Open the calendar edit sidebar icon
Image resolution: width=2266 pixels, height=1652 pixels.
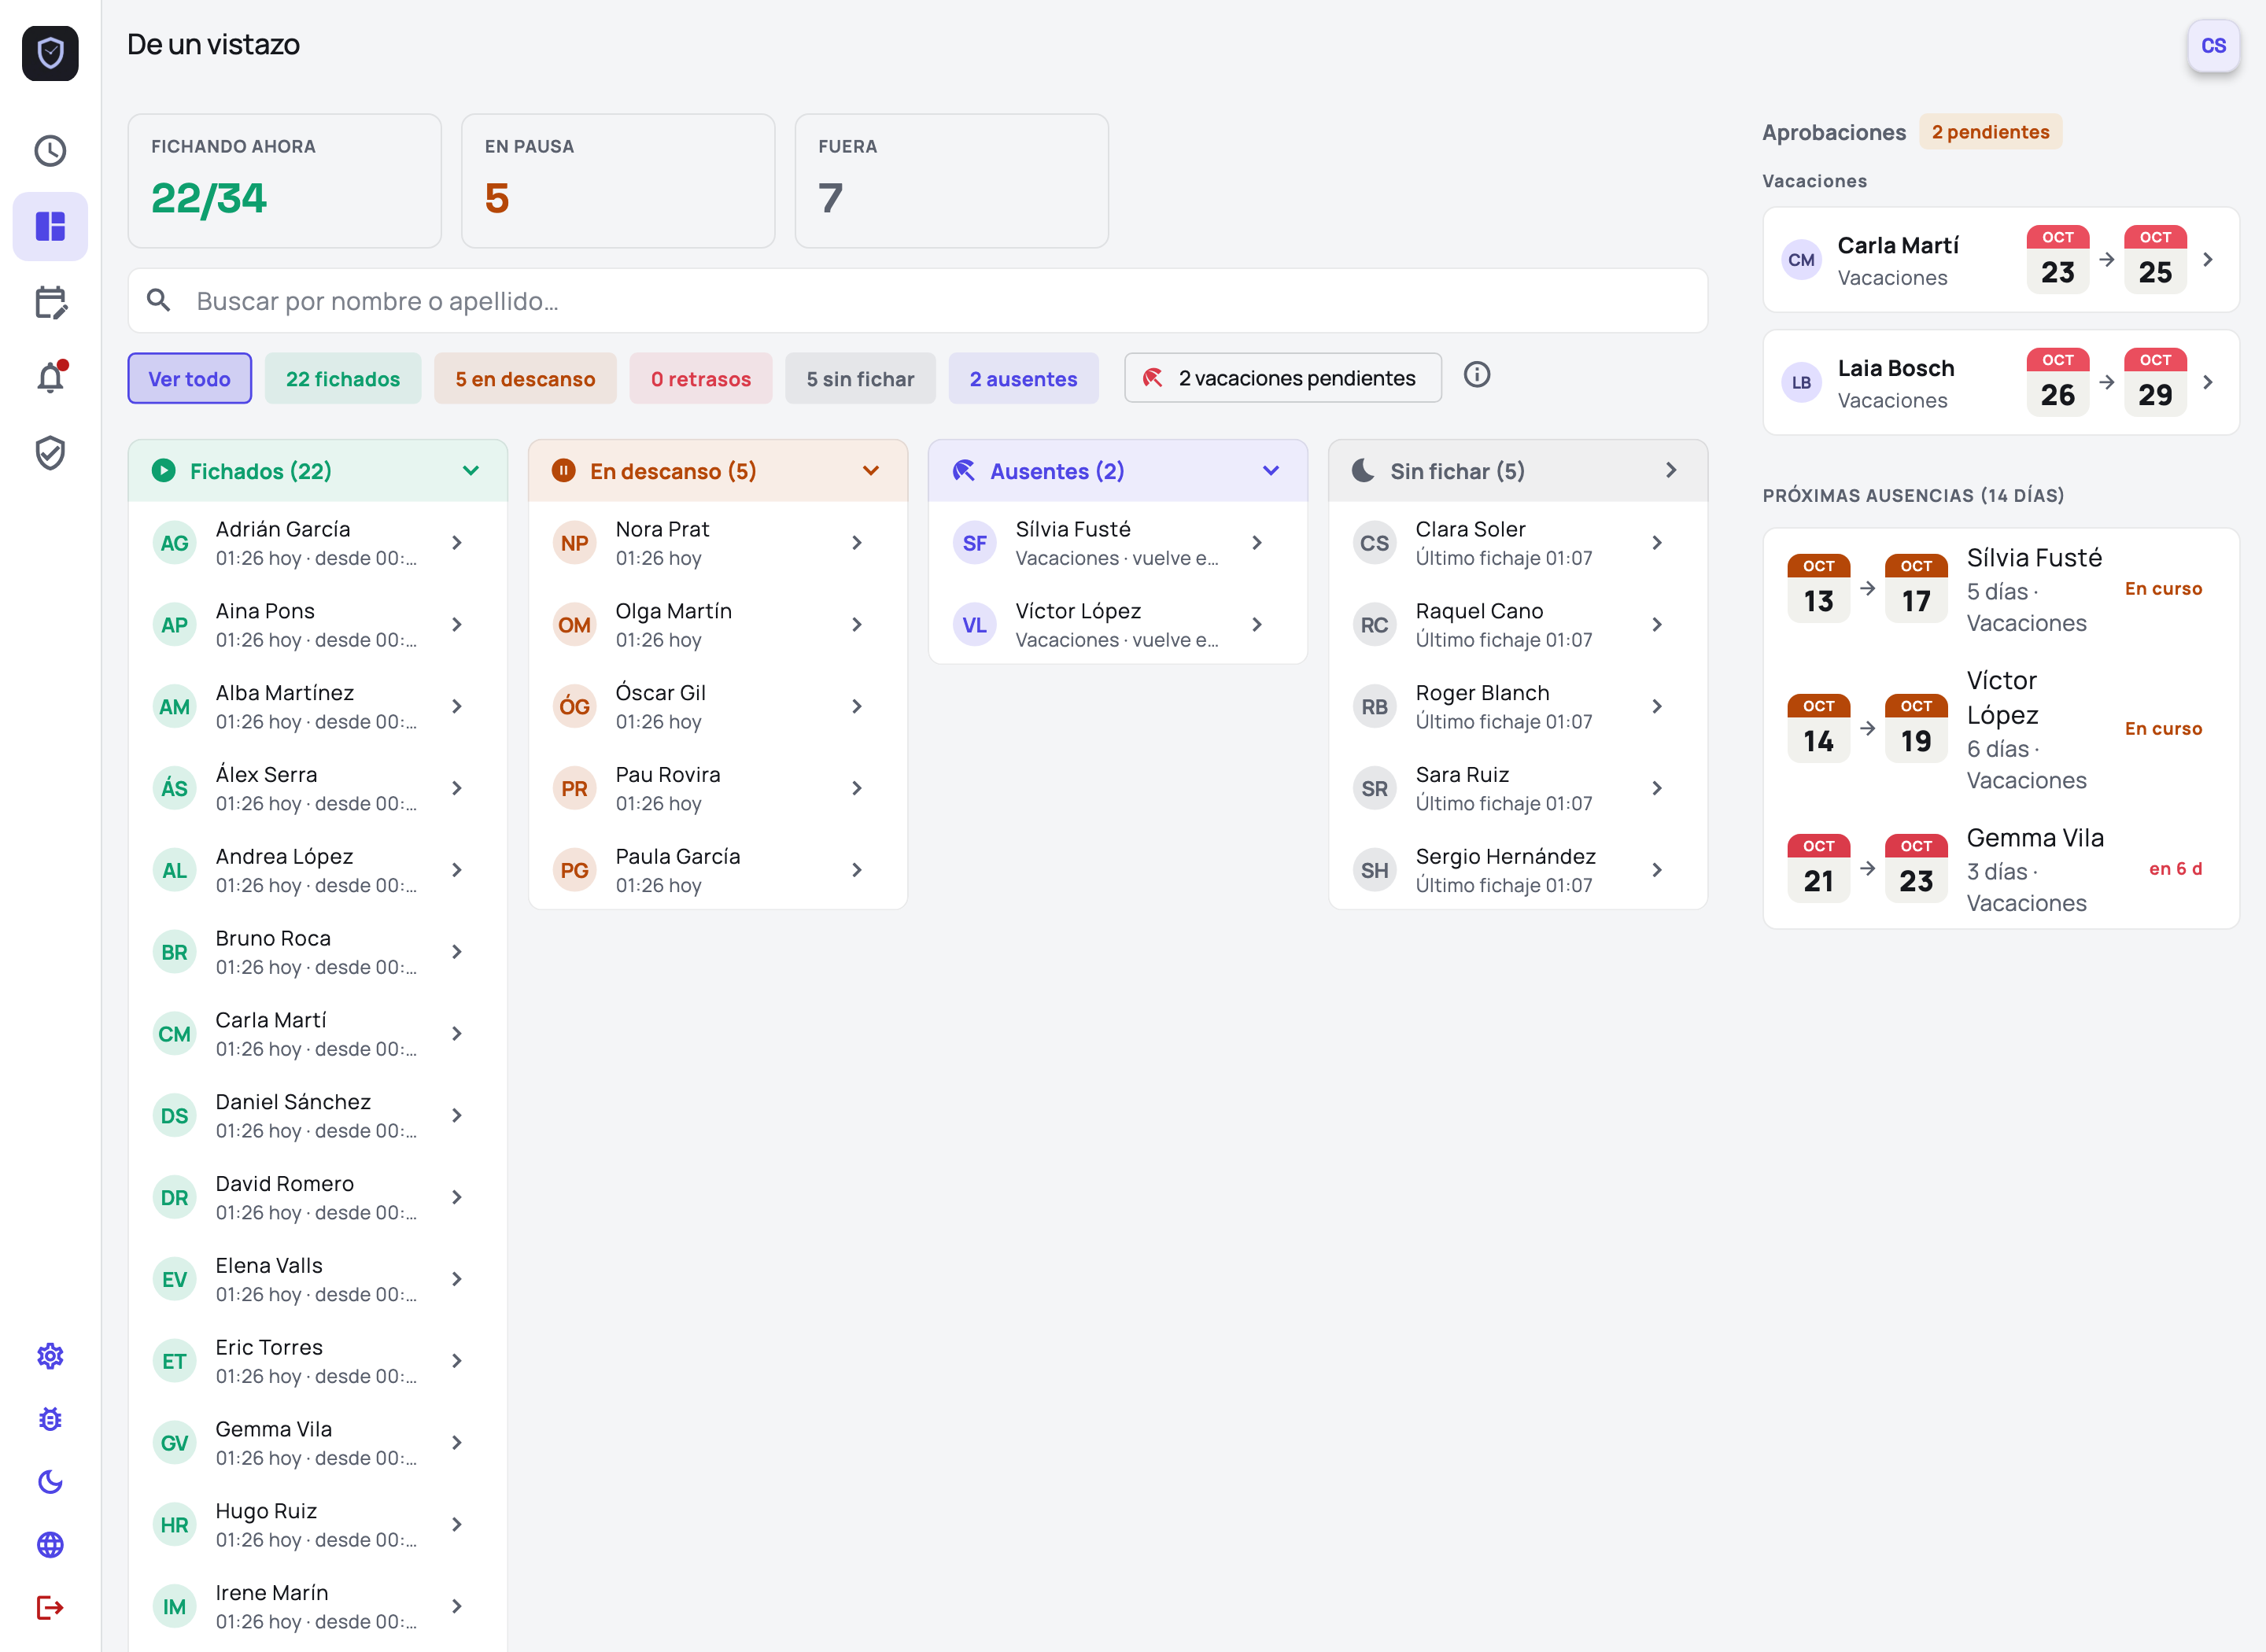(50, 302)
